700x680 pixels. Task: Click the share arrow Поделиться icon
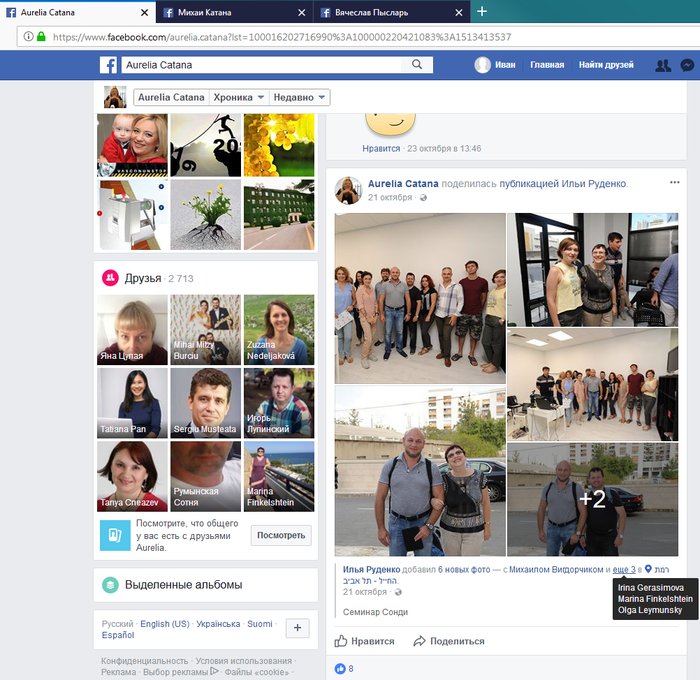[419, 641]
